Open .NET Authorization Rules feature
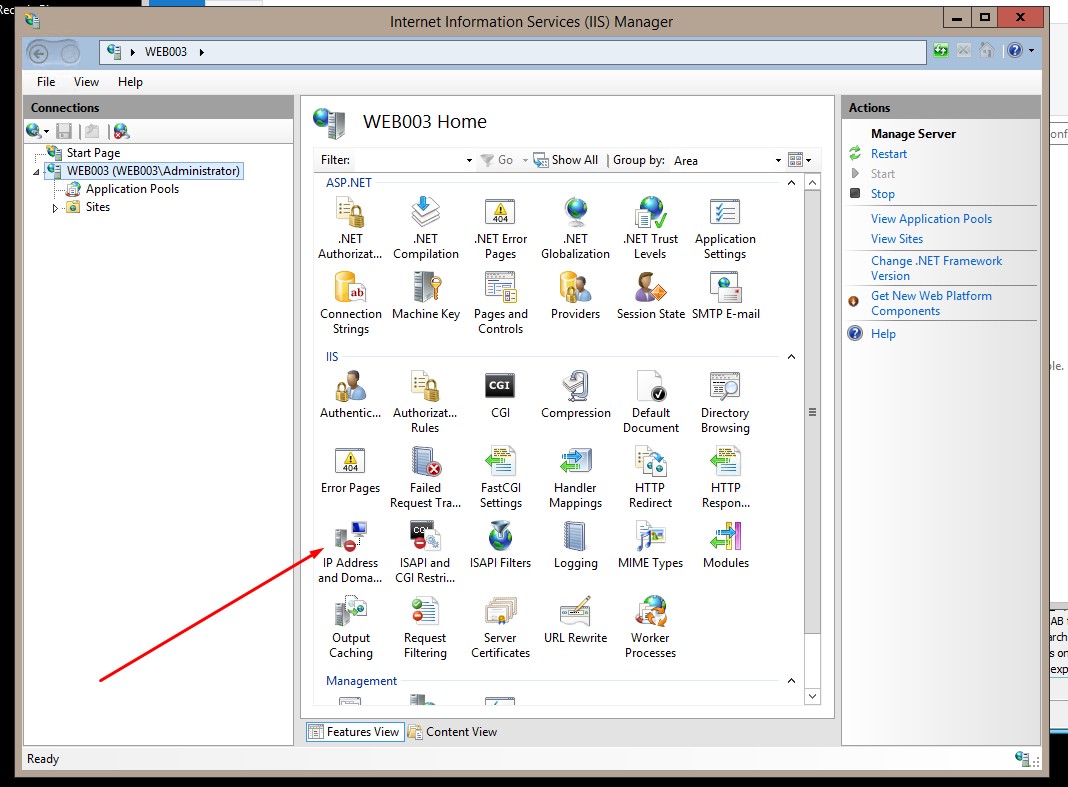 (350, 228)
